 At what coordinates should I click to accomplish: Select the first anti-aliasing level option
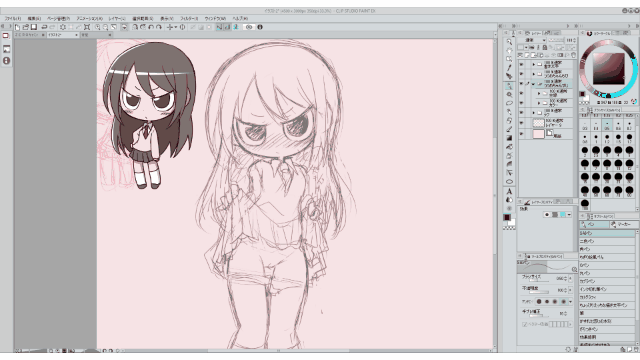pos(539,302)
